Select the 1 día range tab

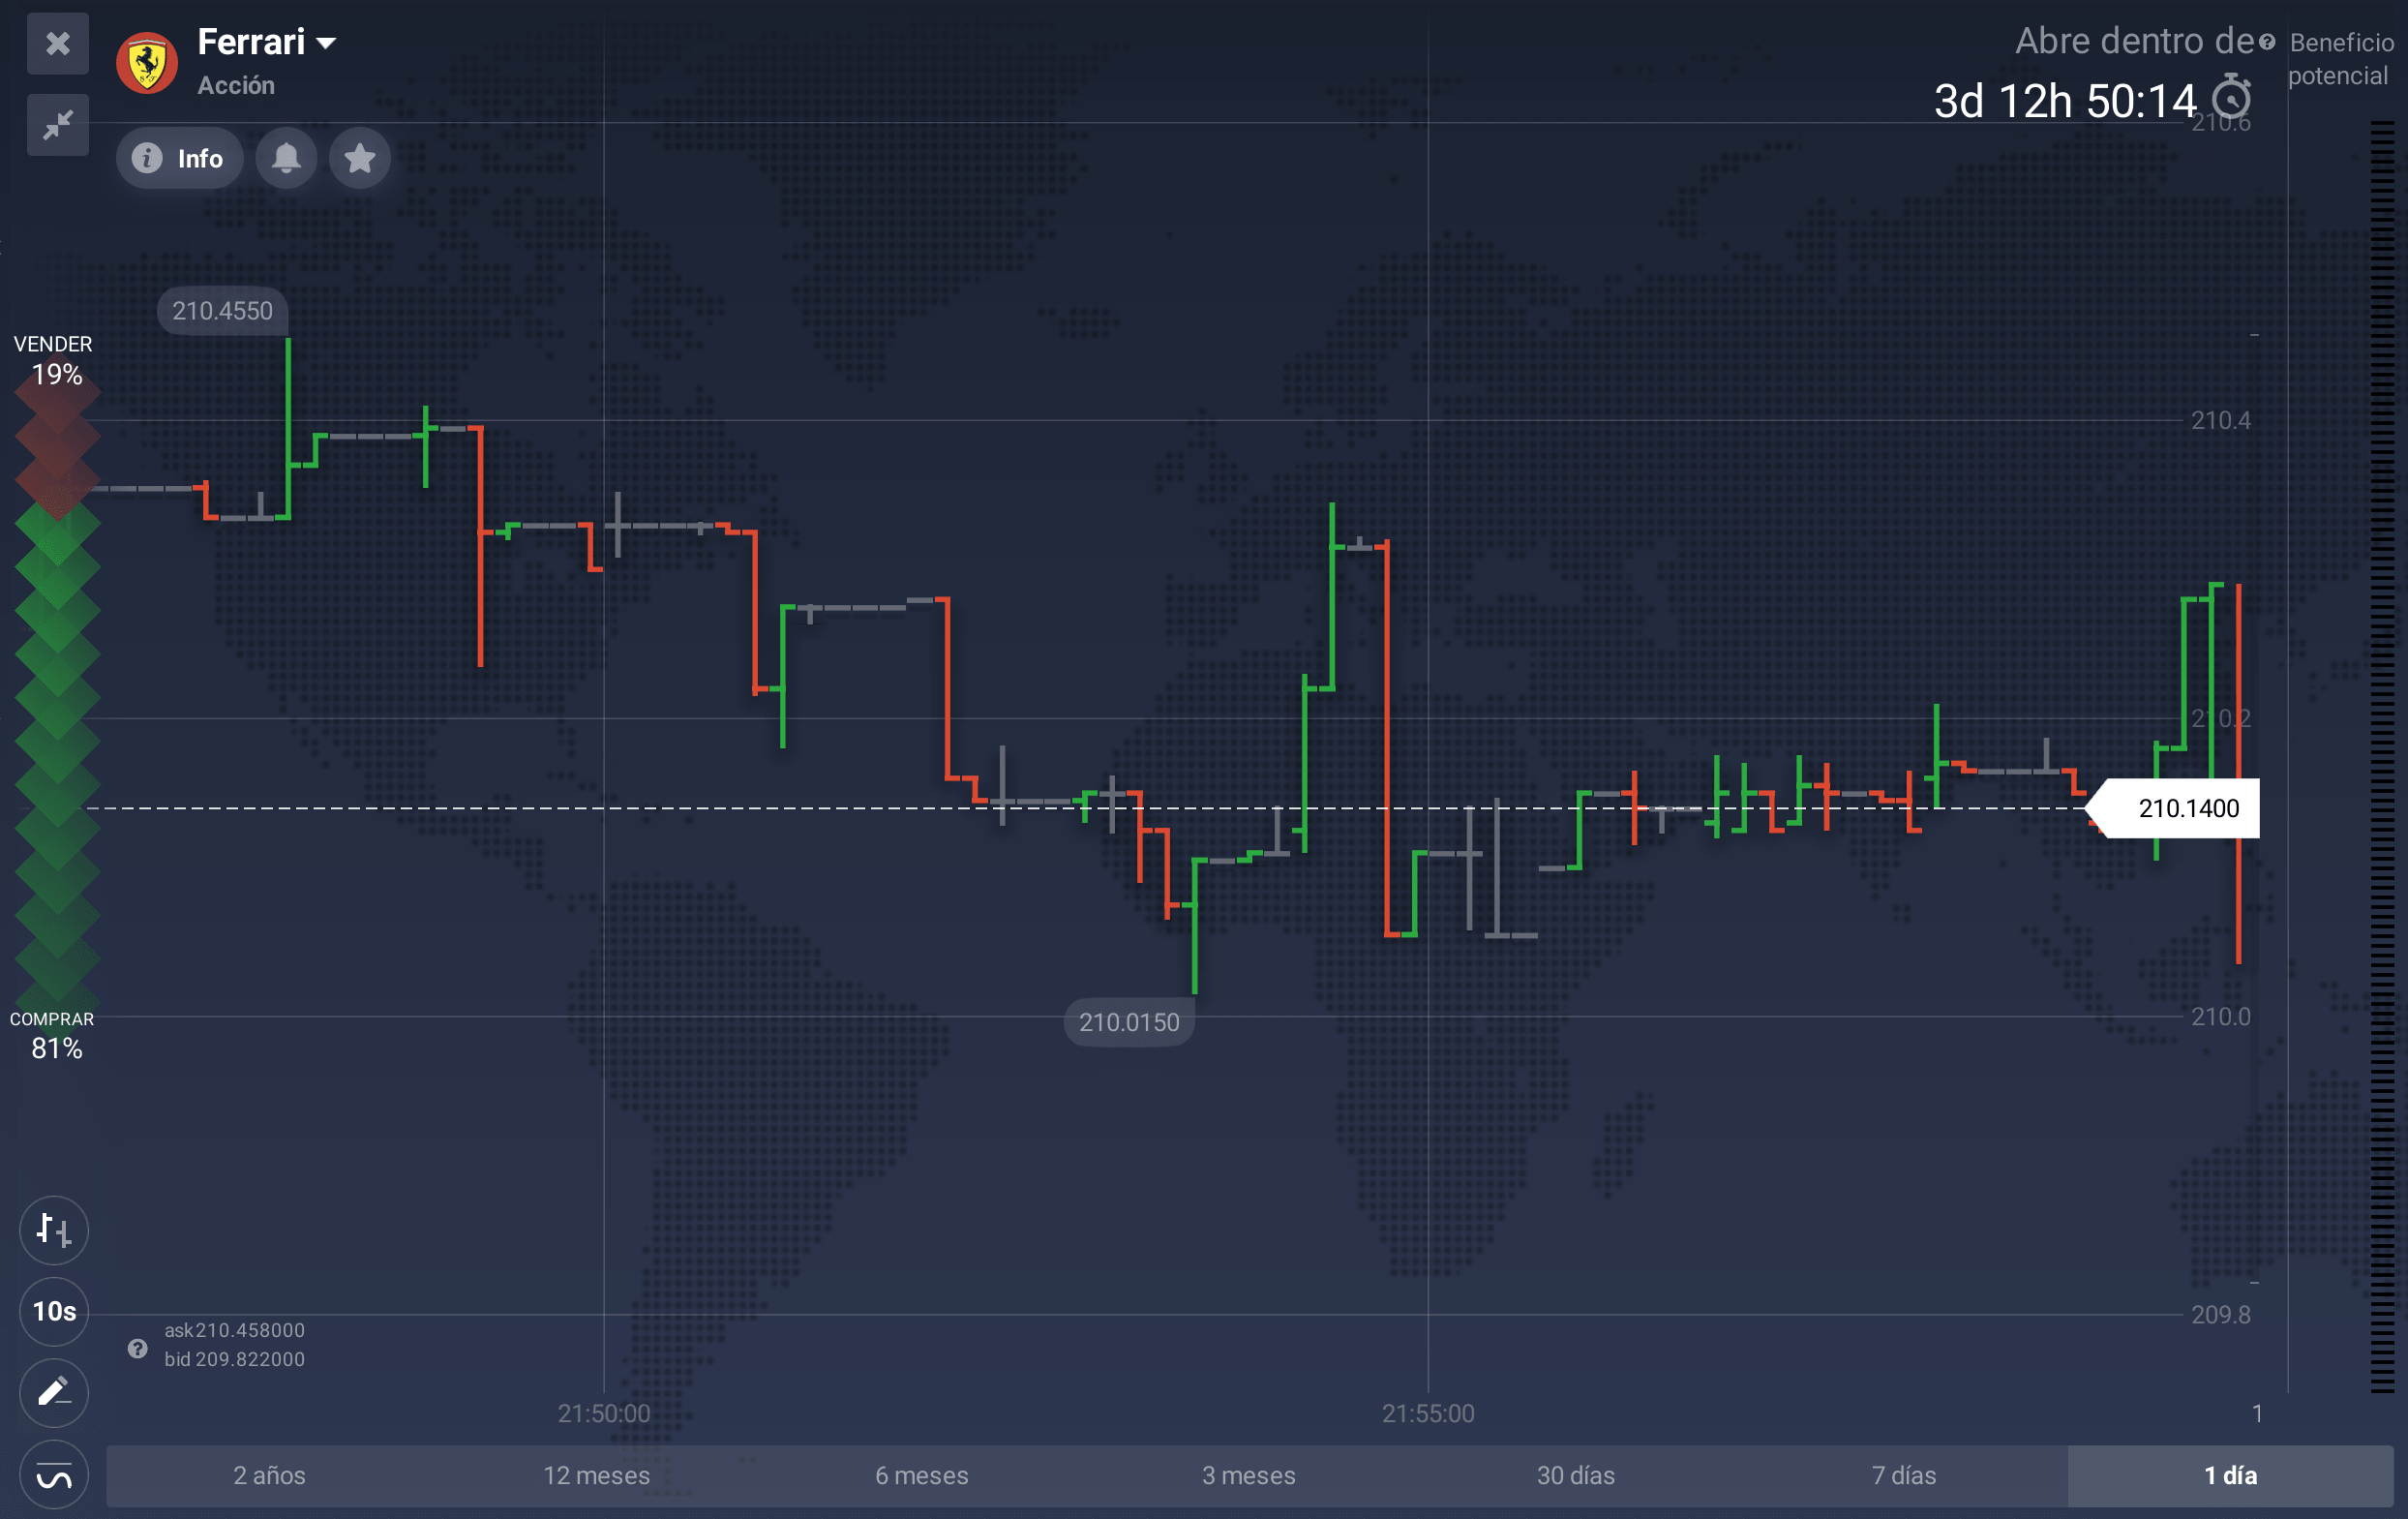(x=2230, y=1475)
